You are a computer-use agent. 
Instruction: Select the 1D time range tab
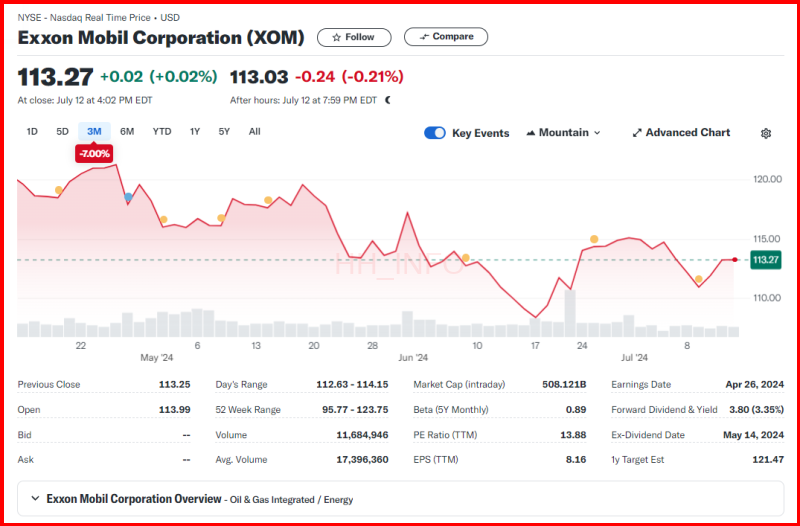(x=32, y=132)
